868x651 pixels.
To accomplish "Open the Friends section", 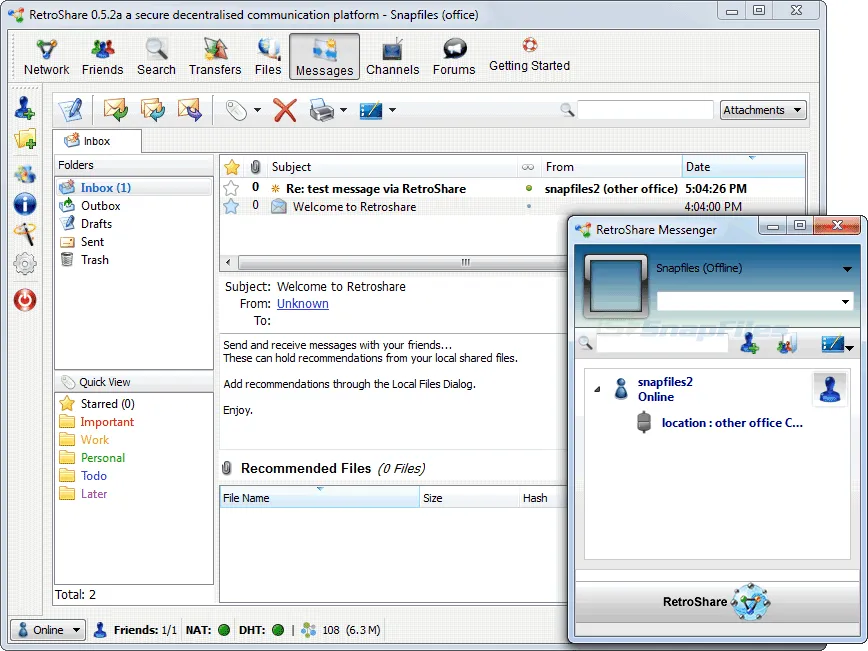I will [x=102, y=57].
